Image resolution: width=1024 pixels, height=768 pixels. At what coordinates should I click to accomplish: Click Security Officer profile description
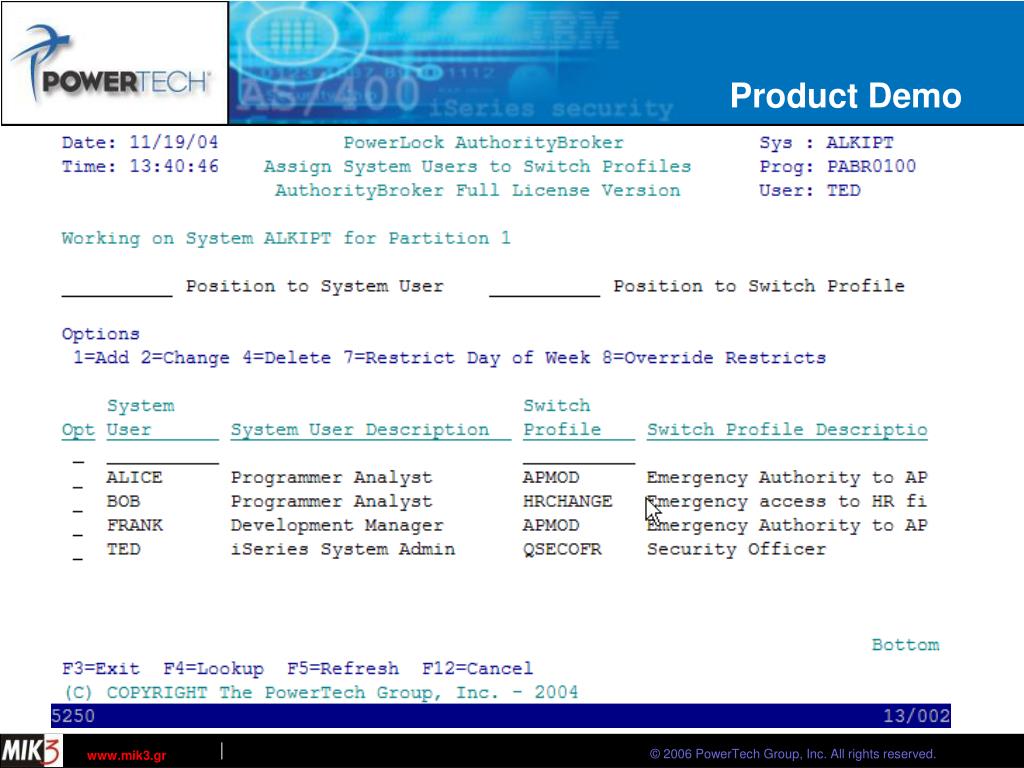(736, 549)
